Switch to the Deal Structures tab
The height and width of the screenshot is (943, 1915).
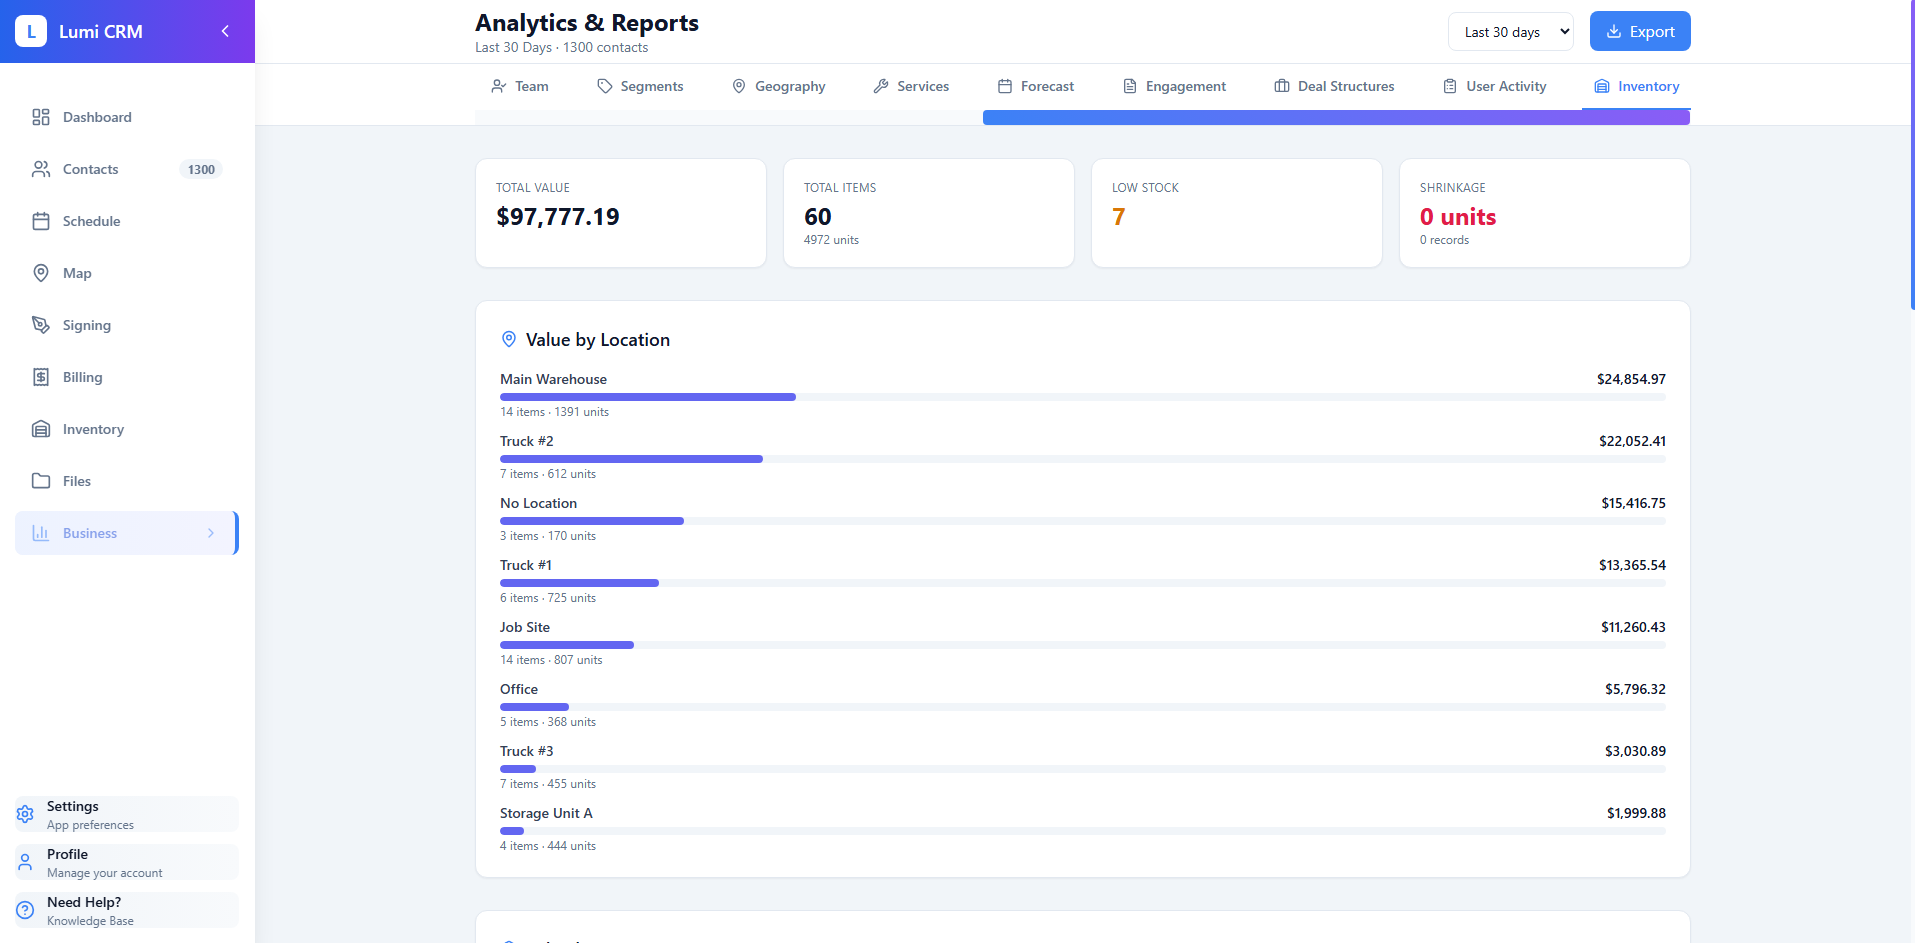1334,86
